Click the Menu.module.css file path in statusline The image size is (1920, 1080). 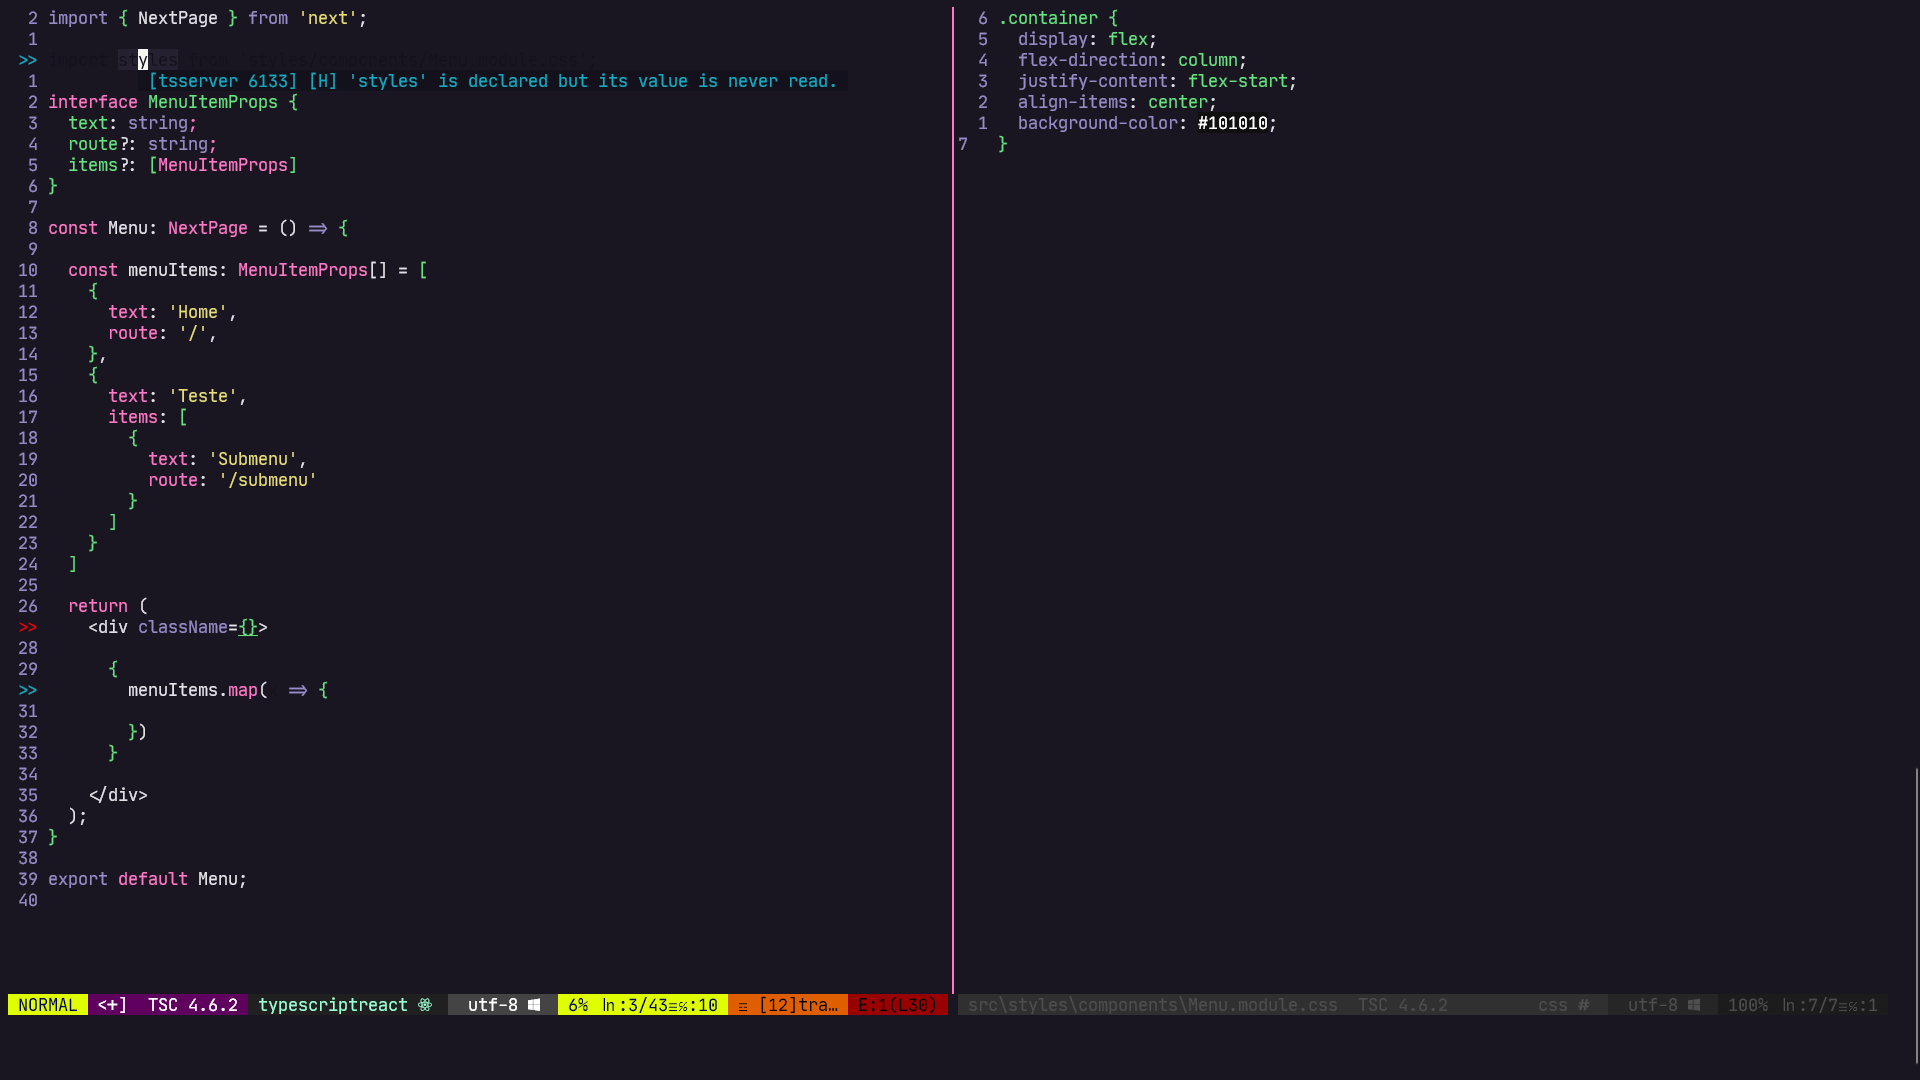[x=1152, y=1005]
